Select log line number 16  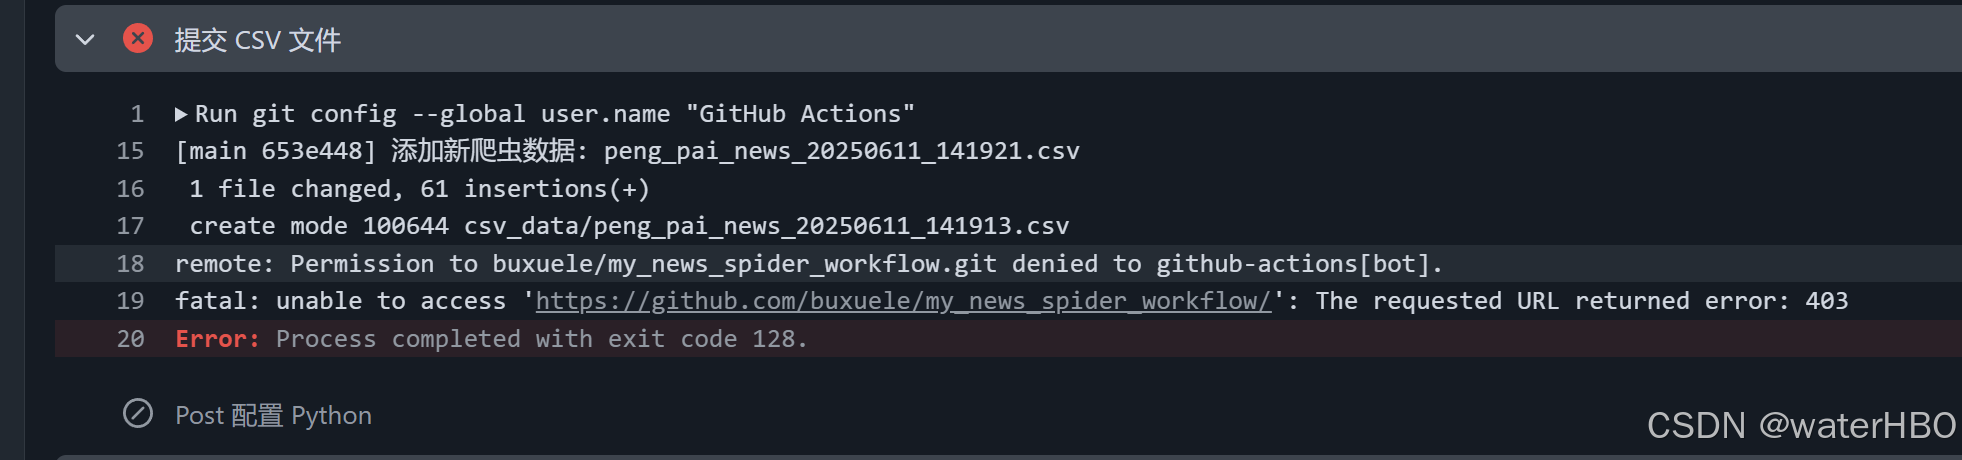130,189
